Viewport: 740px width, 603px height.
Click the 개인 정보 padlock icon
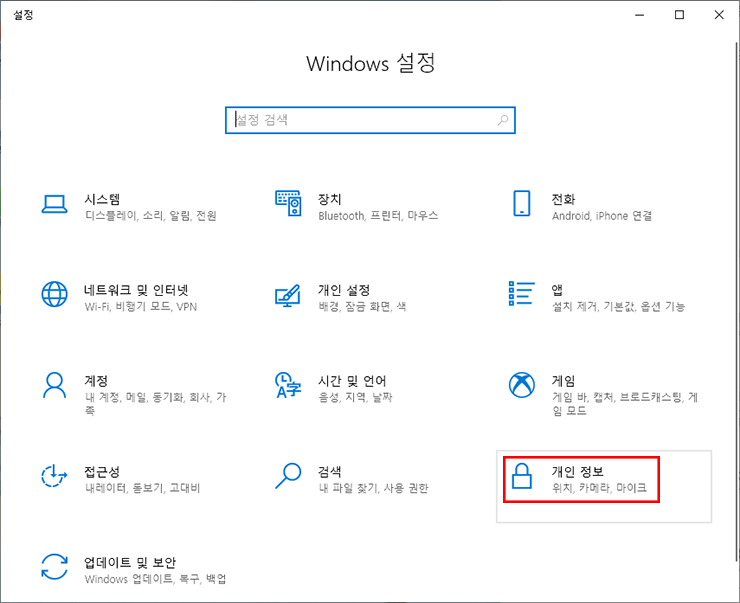click(x=521, y=476)
